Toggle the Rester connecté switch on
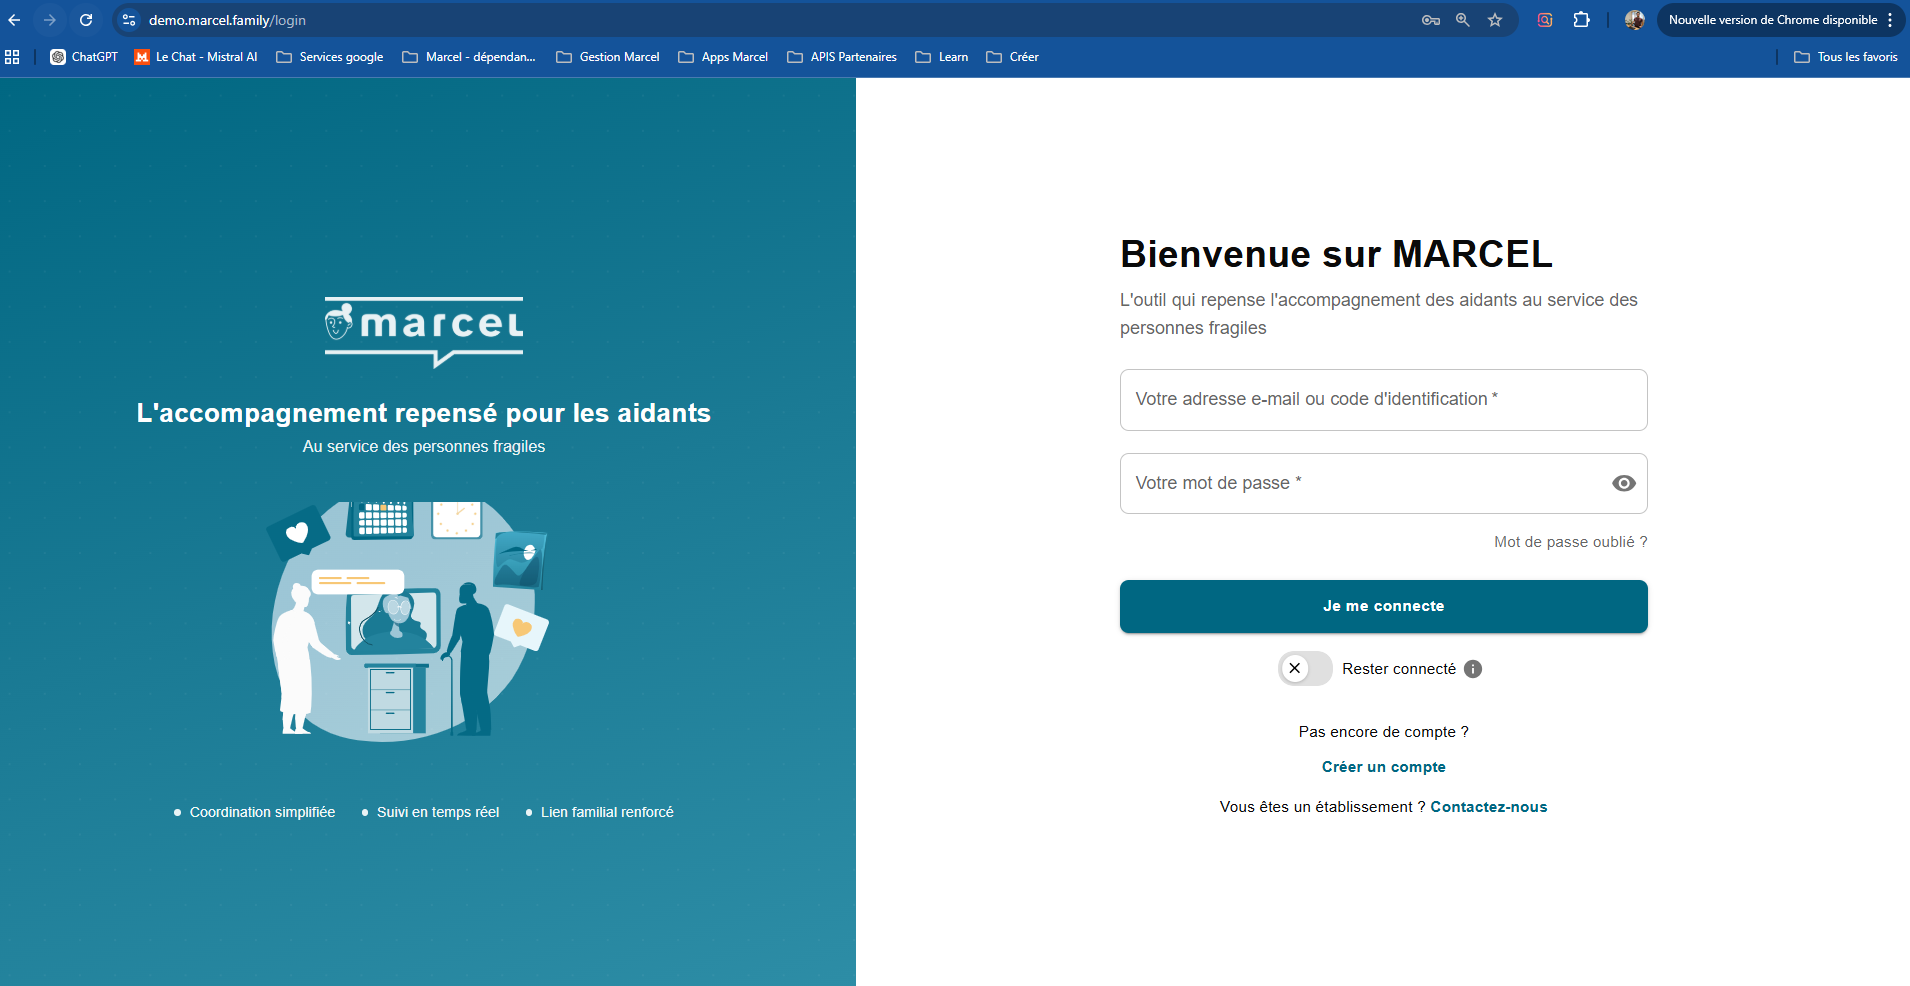 pyautogui.click(x=1304, y=669)
